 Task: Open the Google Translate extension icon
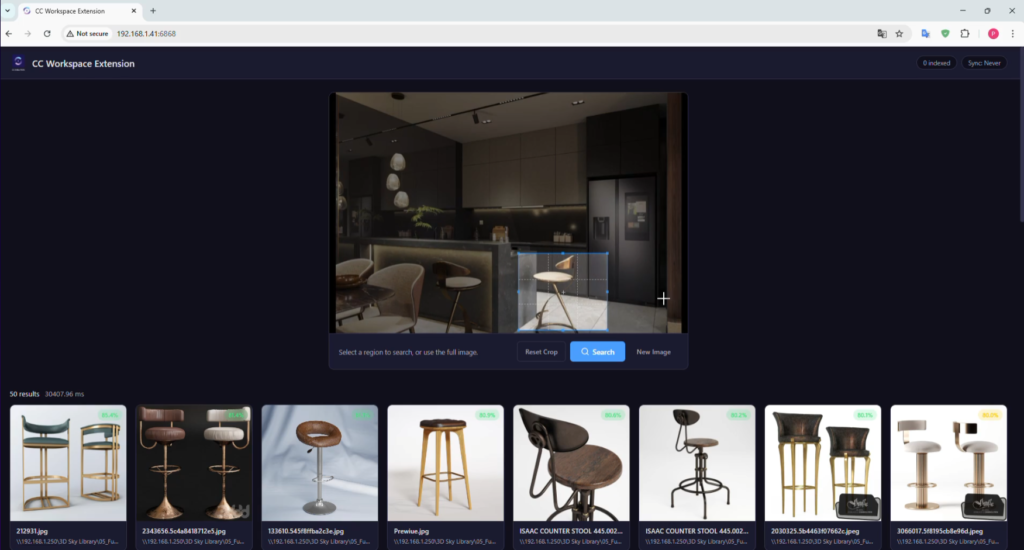click(926, 33)
